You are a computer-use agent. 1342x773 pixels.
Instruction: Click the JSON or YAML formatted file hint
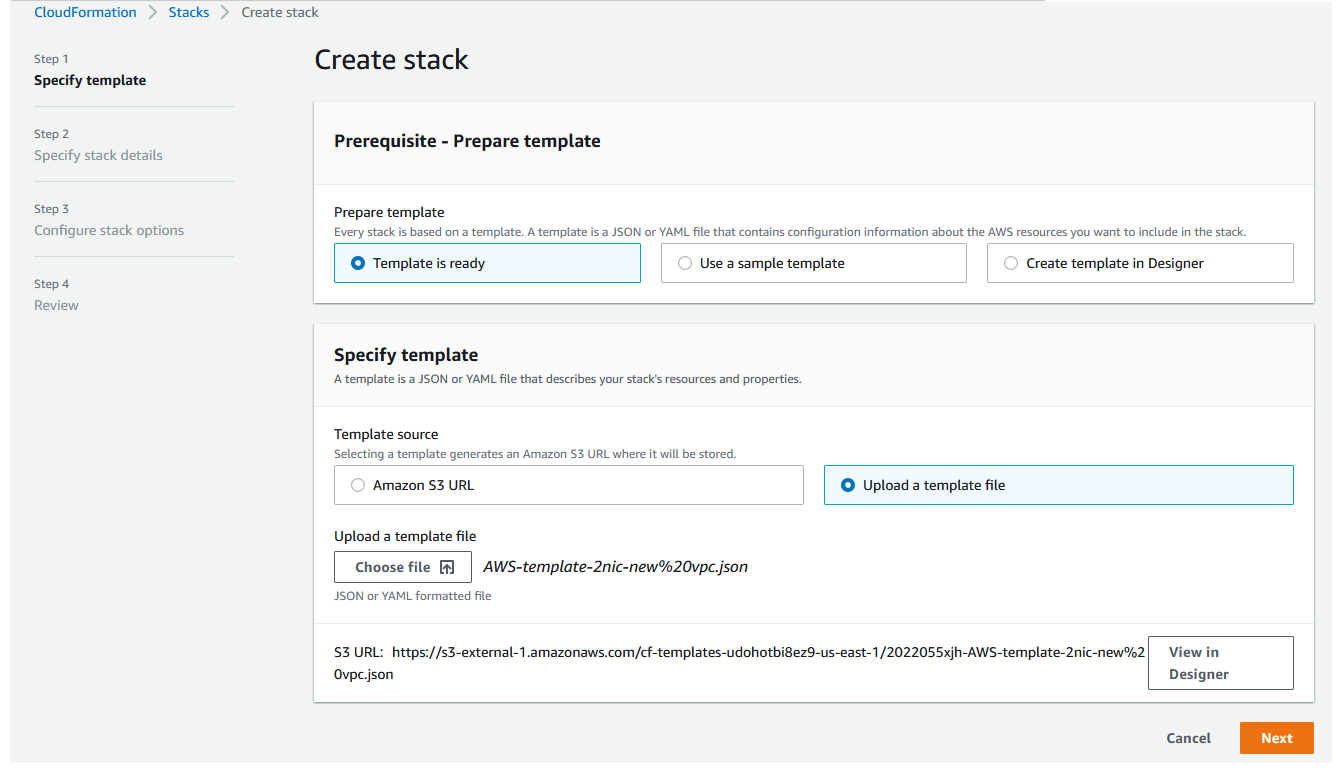[x=413, y=596]
